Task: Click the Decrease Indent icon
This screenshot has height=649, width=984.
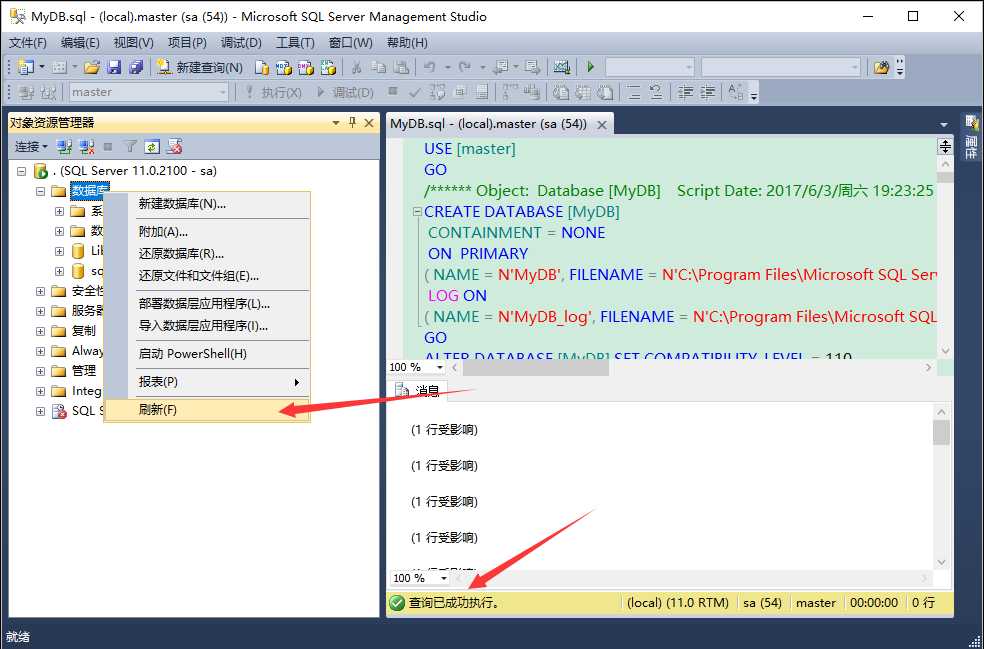Action: click(685, 92)
